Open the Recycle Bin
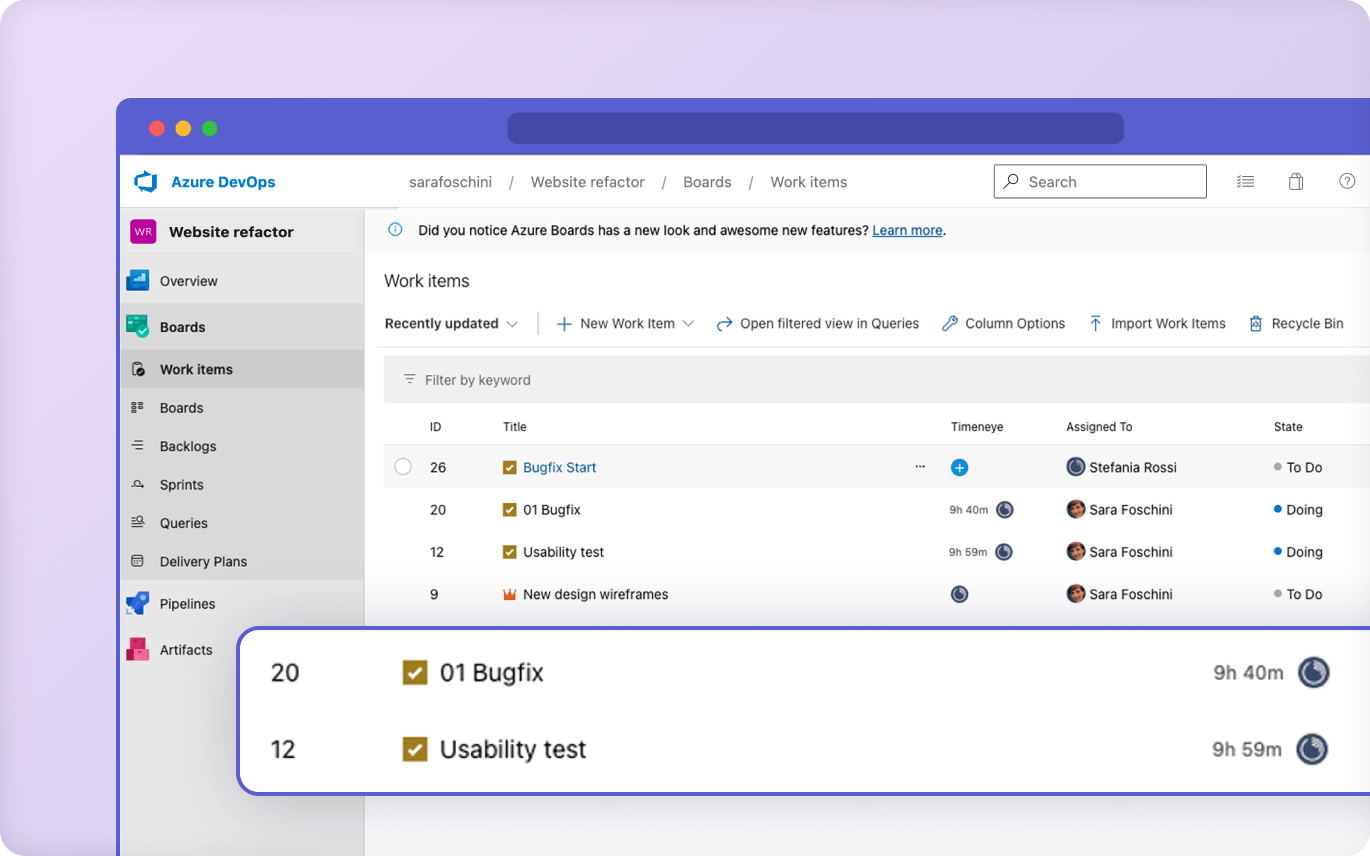The height and width of the screenshot is (856, 1370). [1296, 324]
